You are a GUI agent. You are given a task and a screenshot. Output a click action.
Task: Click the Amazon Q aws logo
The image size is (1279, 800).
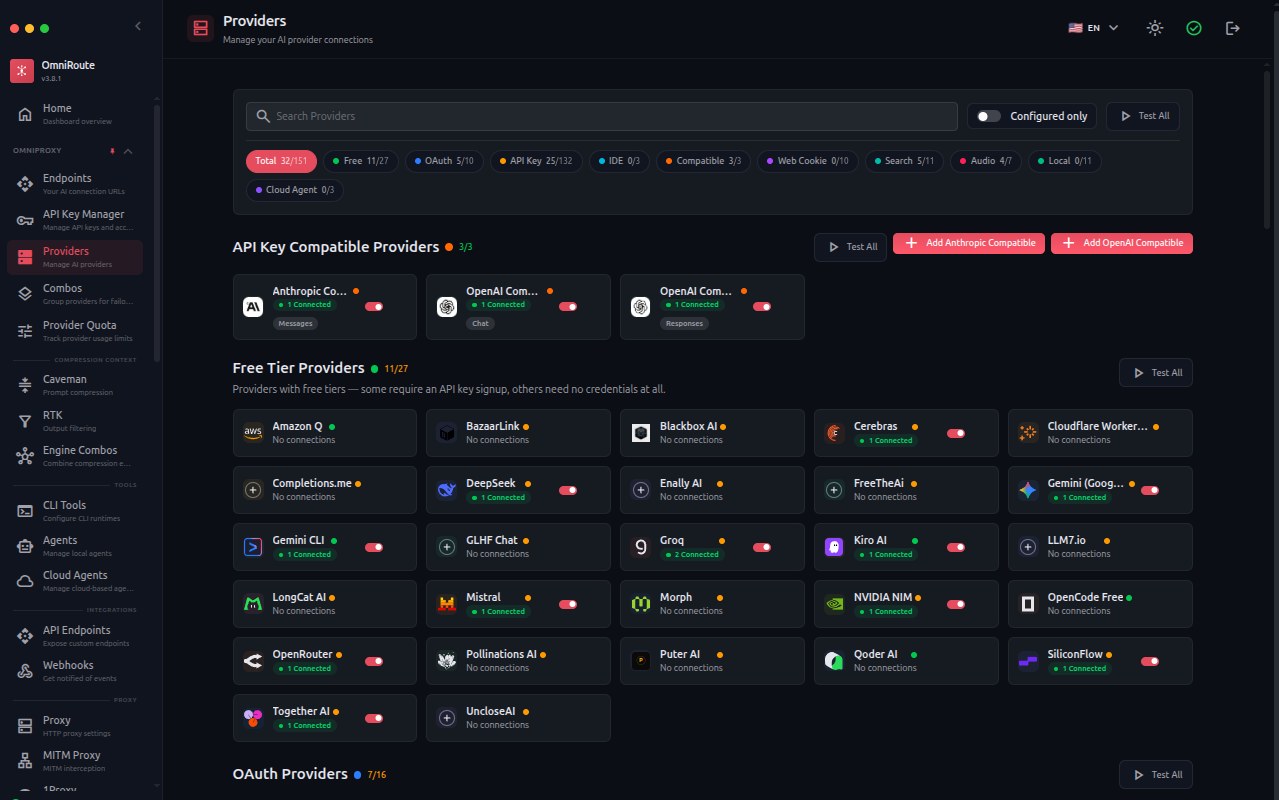[x=253, y=433]
